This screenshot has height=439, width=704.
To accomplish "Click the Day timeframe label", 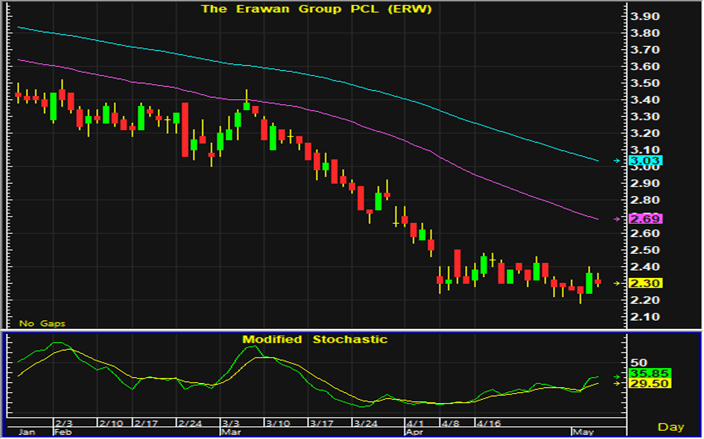I will [x=676, y=425].
